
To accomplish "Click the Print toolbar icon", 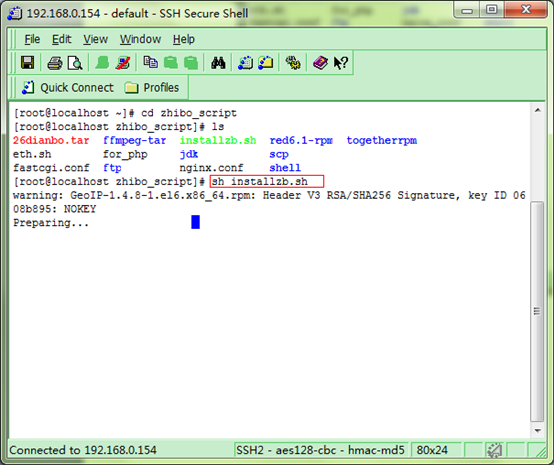I will click(55, 63).
